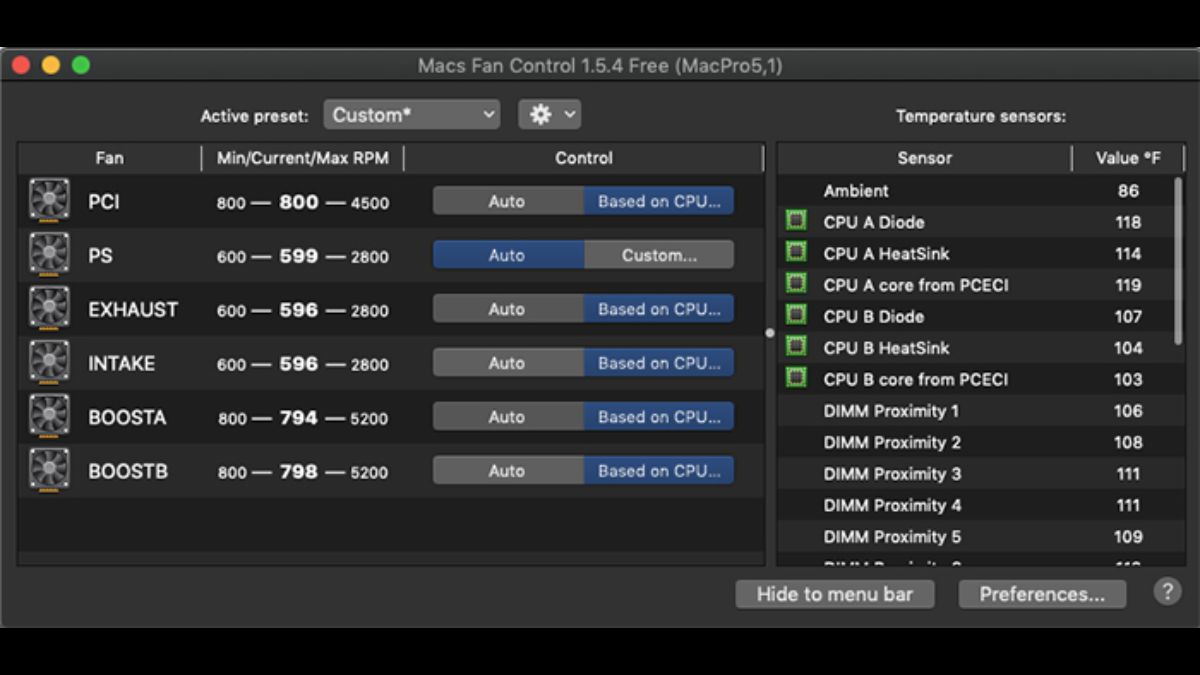The image size is (1200, 675).
Task: Set PS fan to Auto
Action: pos(508,255)
